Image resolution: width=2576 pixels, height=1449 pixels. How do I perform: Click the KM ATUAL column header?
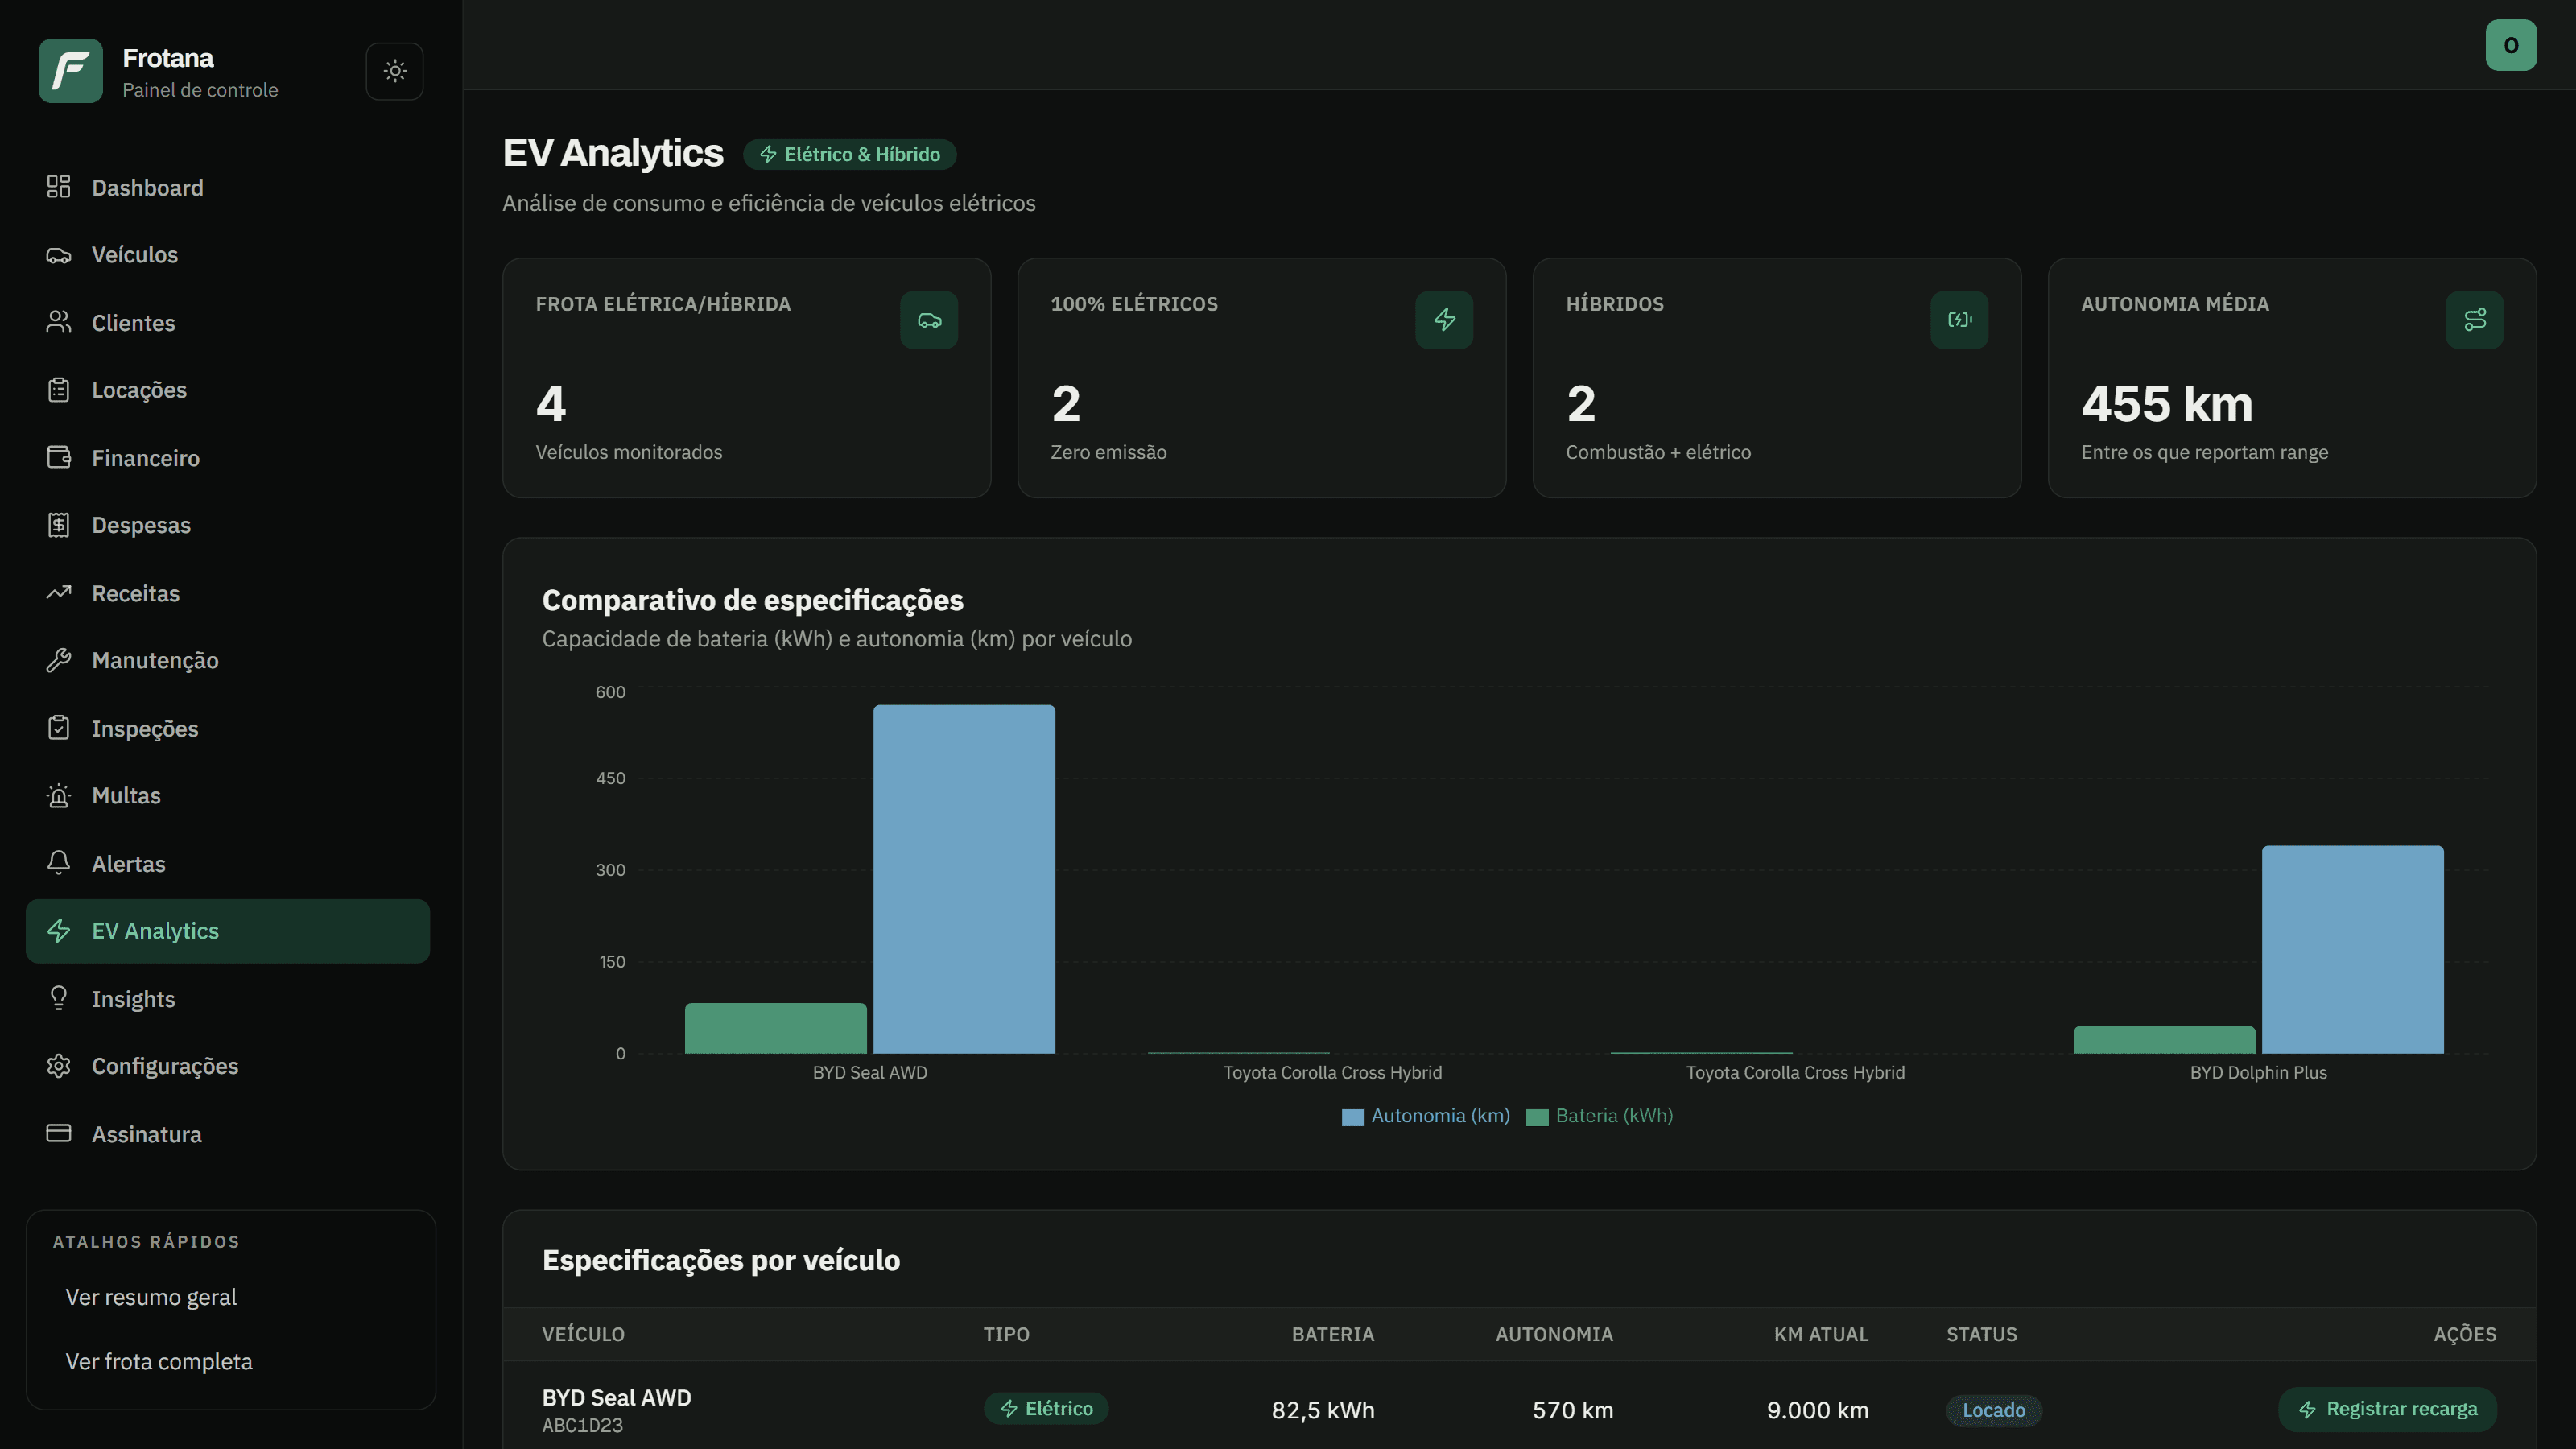(1821, 1334)
